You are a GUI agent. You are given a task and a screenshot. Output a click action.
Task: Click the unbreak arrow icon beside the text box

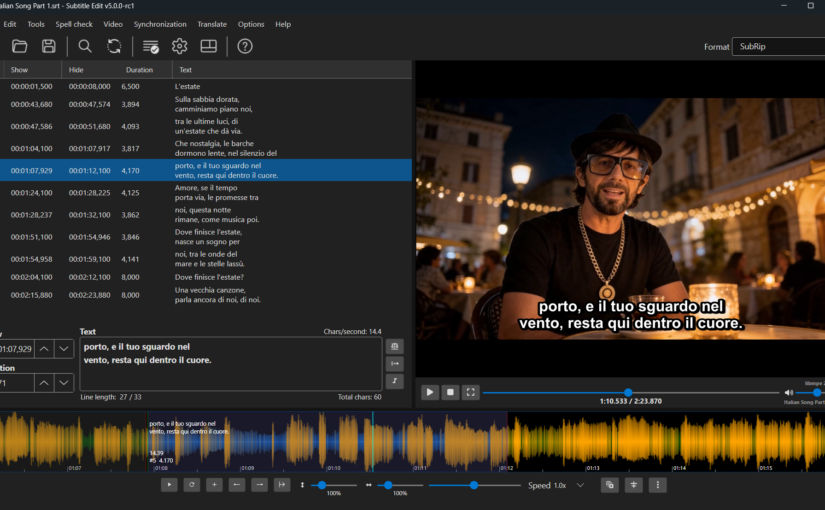tap(395, 364)
